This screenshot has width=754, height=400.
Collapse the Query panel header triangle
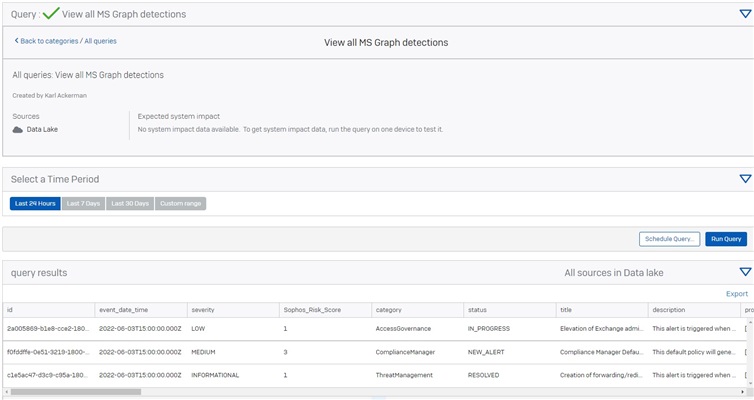tap(745, 14)
